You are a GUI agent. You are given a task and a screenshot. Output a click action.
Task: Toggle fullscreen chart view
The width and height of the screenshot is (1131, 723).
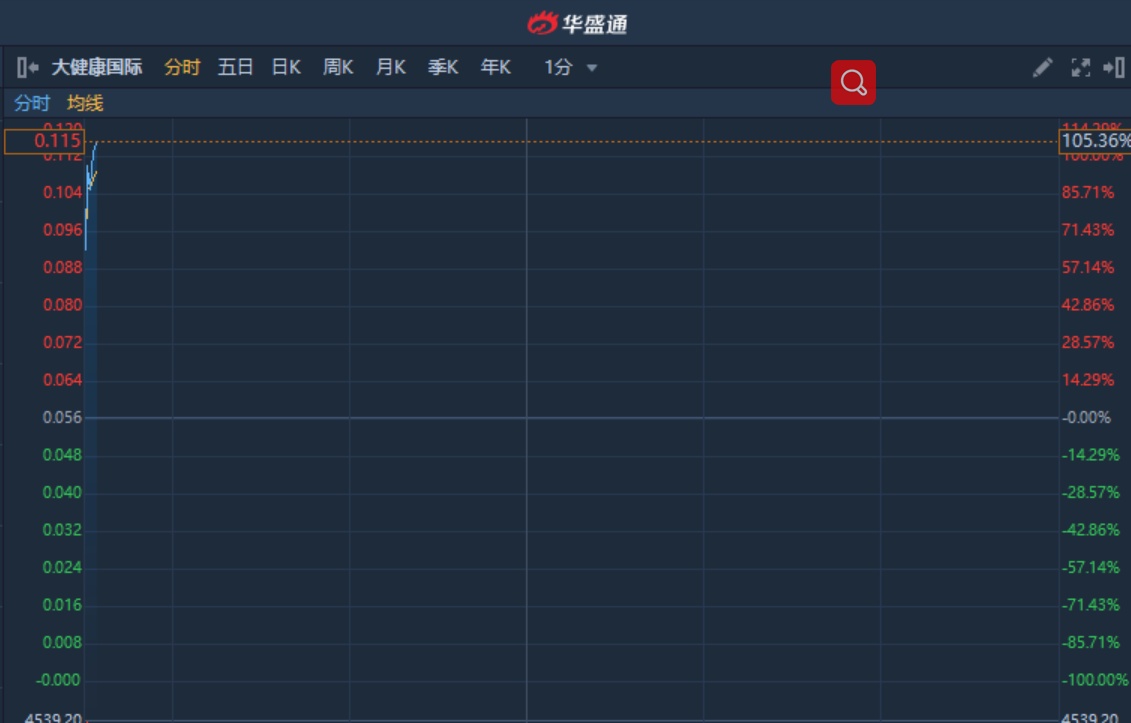click(x=1081, y=68)
